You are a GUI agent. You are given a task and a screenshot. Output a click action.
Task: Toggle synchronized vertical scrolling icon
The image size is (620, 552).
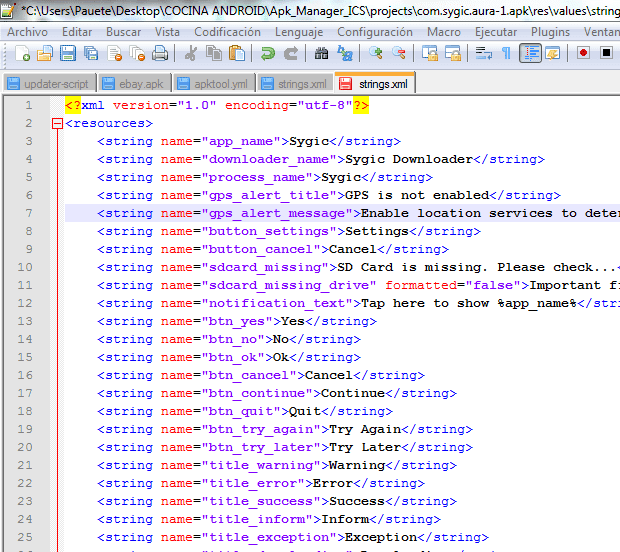(x=429, y=53)
